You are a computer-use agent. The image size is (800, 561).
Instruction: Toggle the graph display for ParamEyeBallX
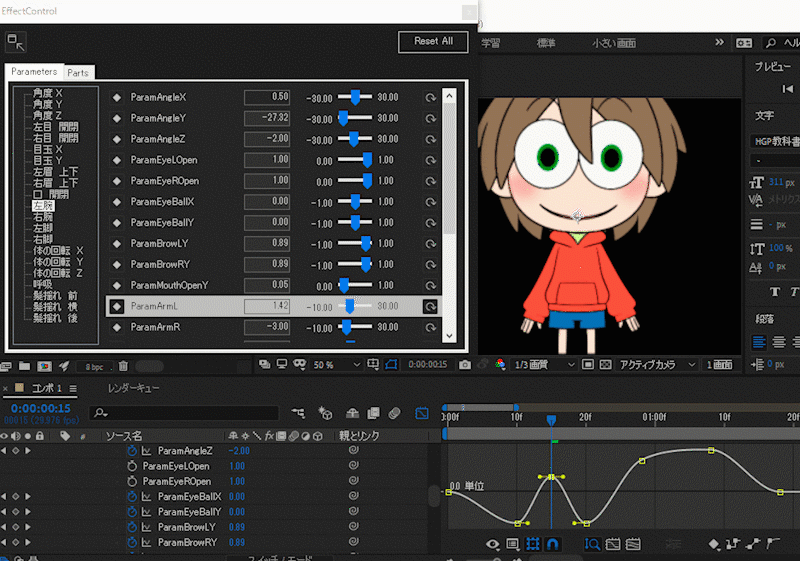coord(146,497)
